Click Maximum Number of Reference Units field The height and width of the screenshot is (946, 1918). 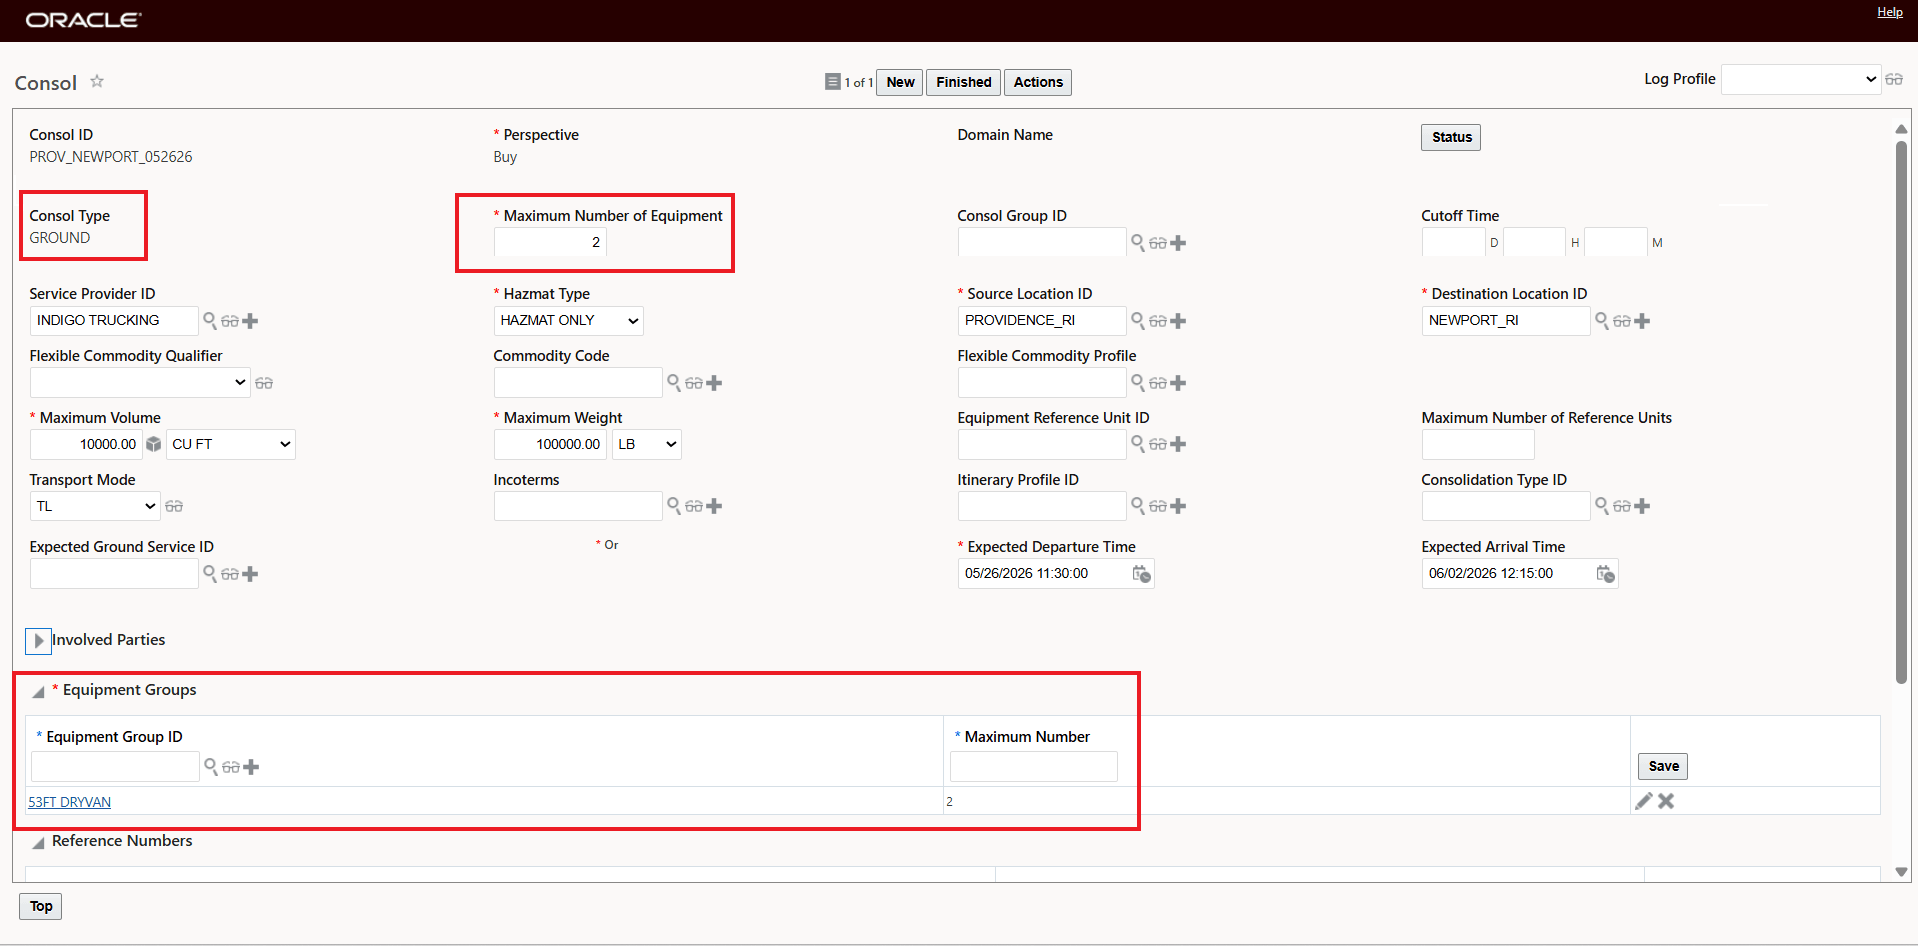coord(1478,444)
